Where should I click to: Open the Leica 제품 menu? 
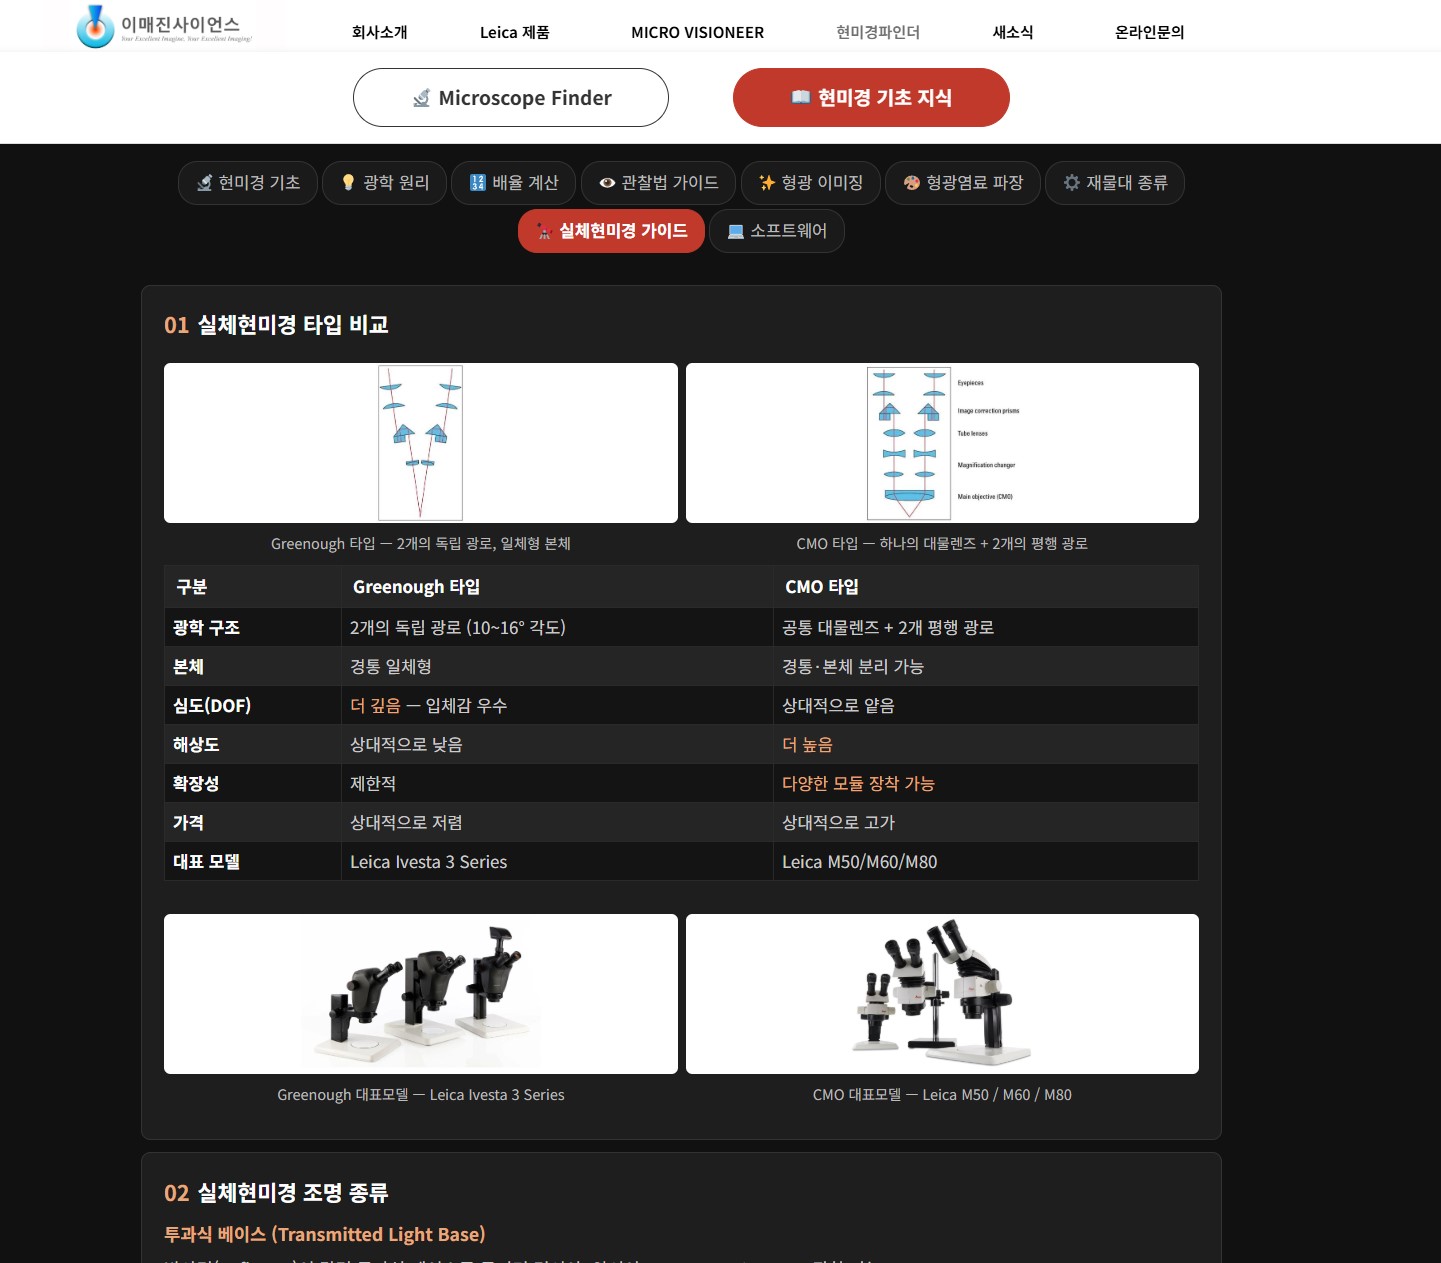click(515, 32)
